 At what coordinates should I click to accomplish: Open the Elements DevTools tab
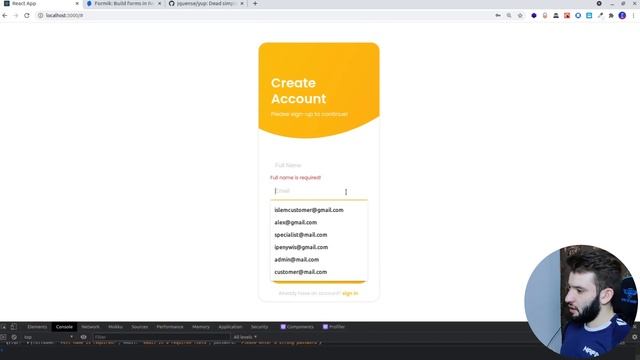37,327
